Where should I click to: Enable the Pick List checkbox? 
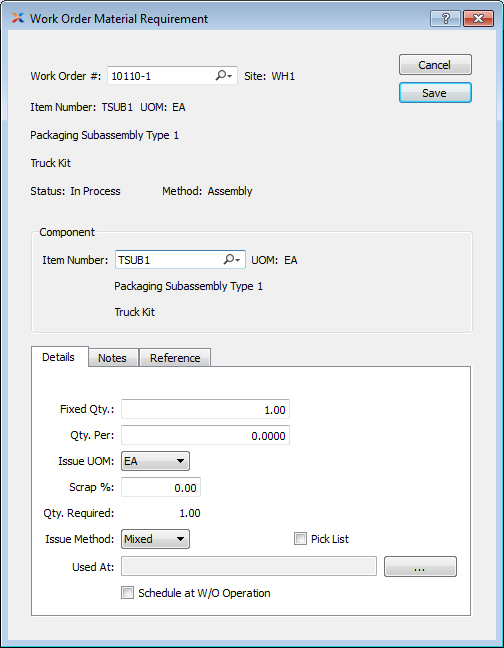click(300, 538)
